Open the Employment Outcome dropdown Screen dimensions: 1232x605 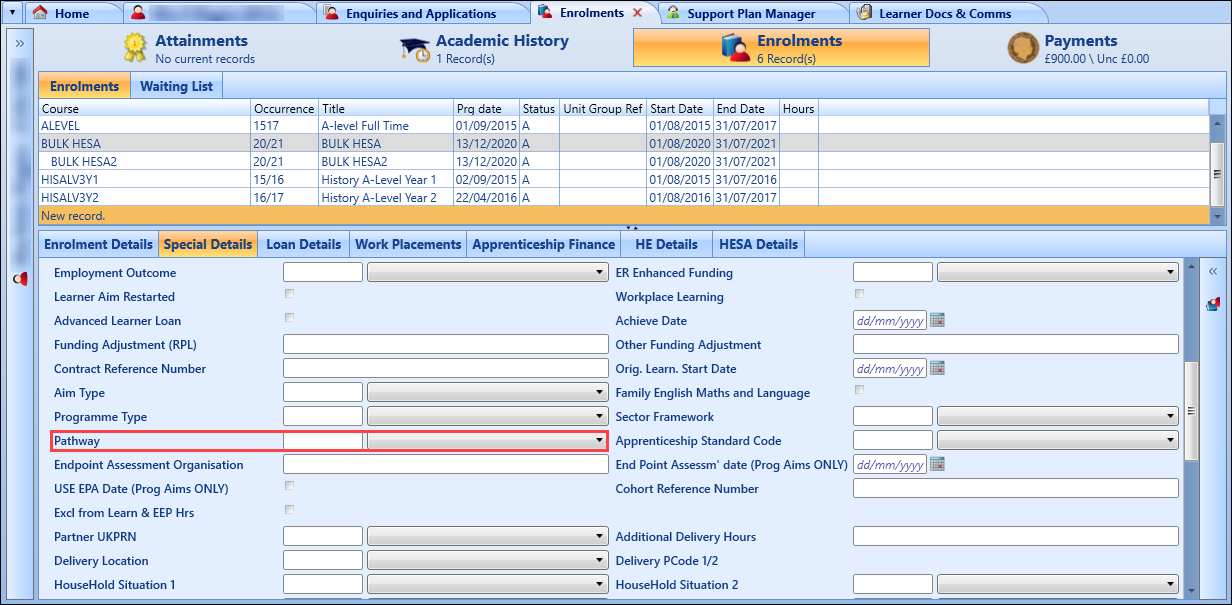tap(488, 272)
